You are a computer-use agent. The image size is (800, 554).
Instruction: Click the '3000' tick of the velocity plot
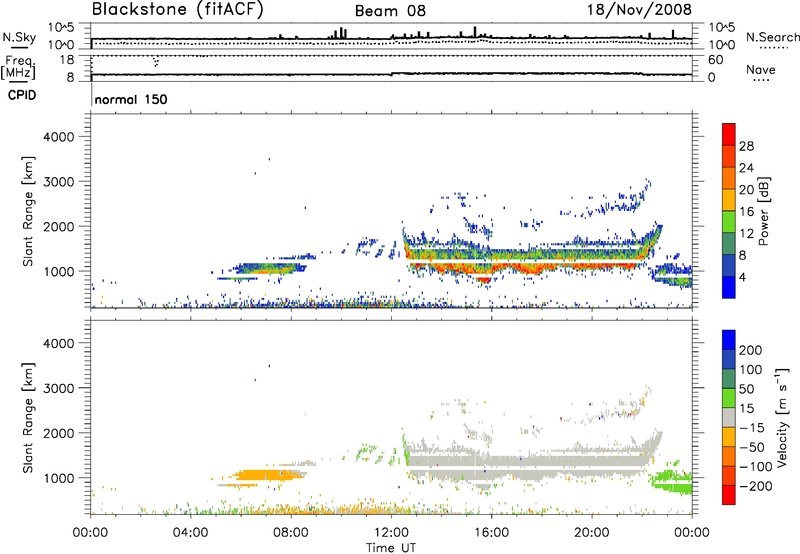[59, 388]
